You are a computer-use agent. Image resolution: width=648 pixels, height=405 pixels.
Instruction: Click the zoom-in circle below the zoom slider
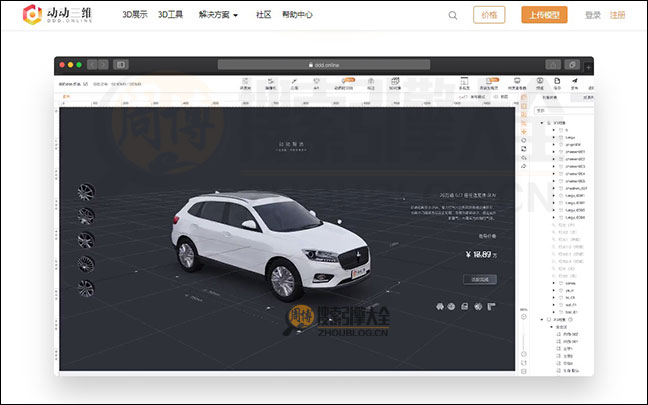(524, 354)
